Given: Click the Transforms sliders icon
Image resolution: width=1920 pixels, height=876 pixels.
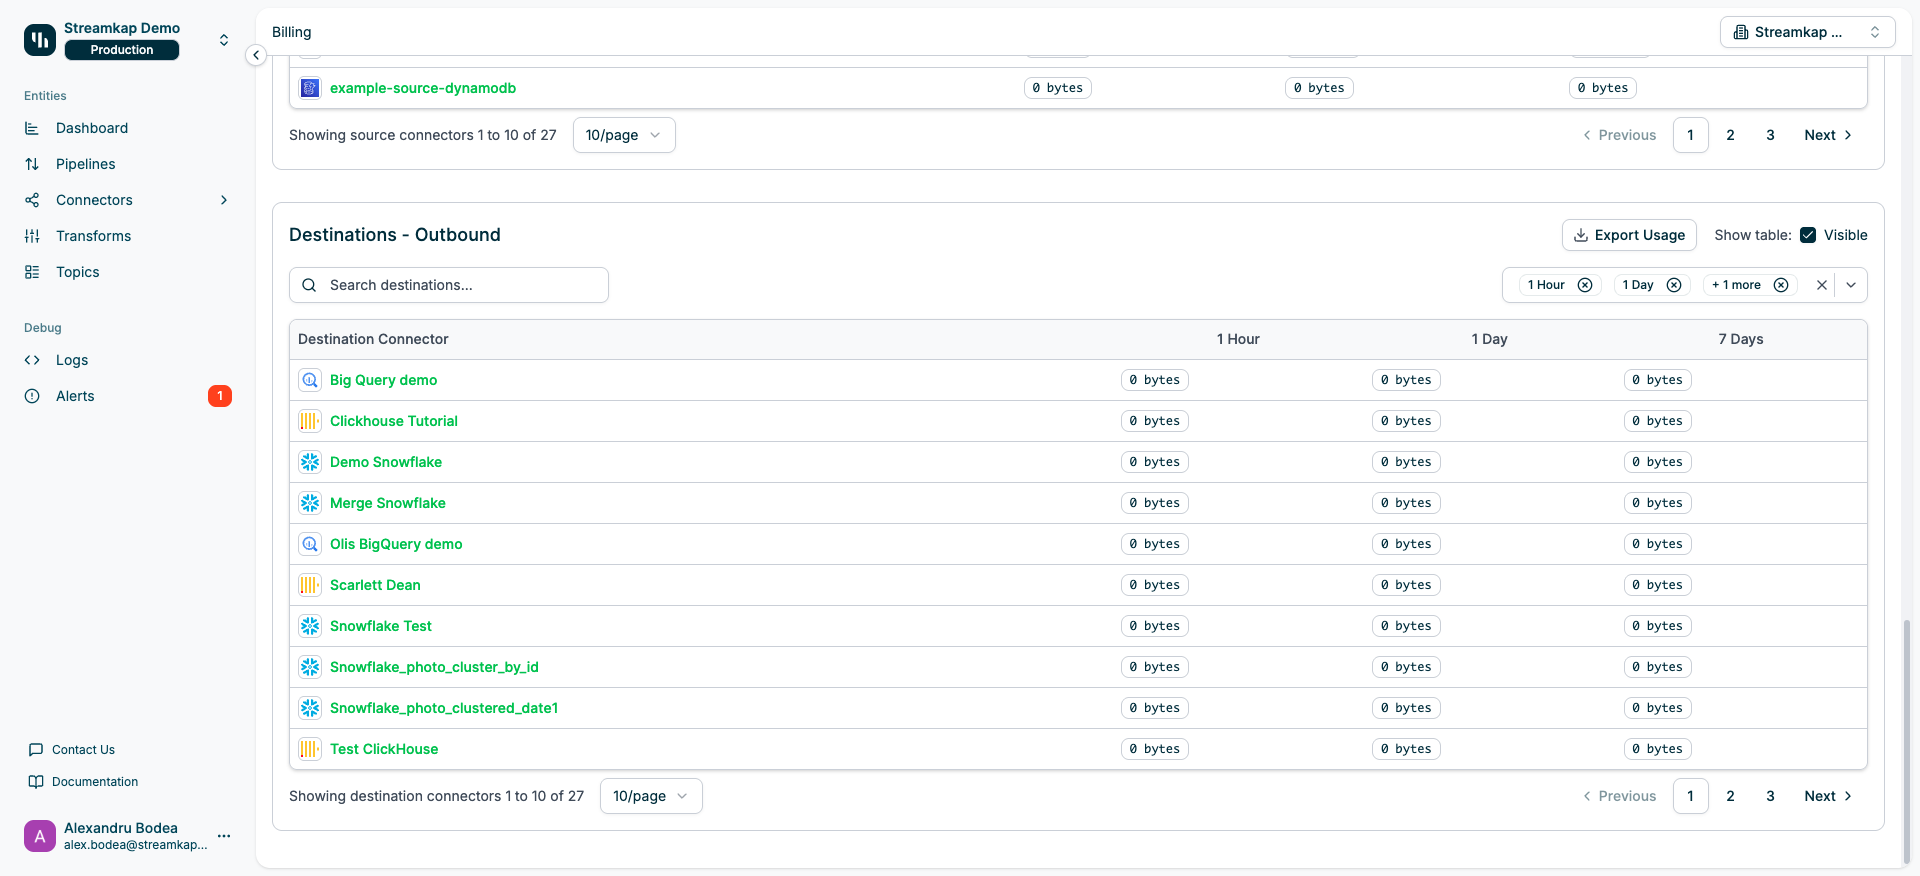Looking at the screenshot, I should (32, 236).
